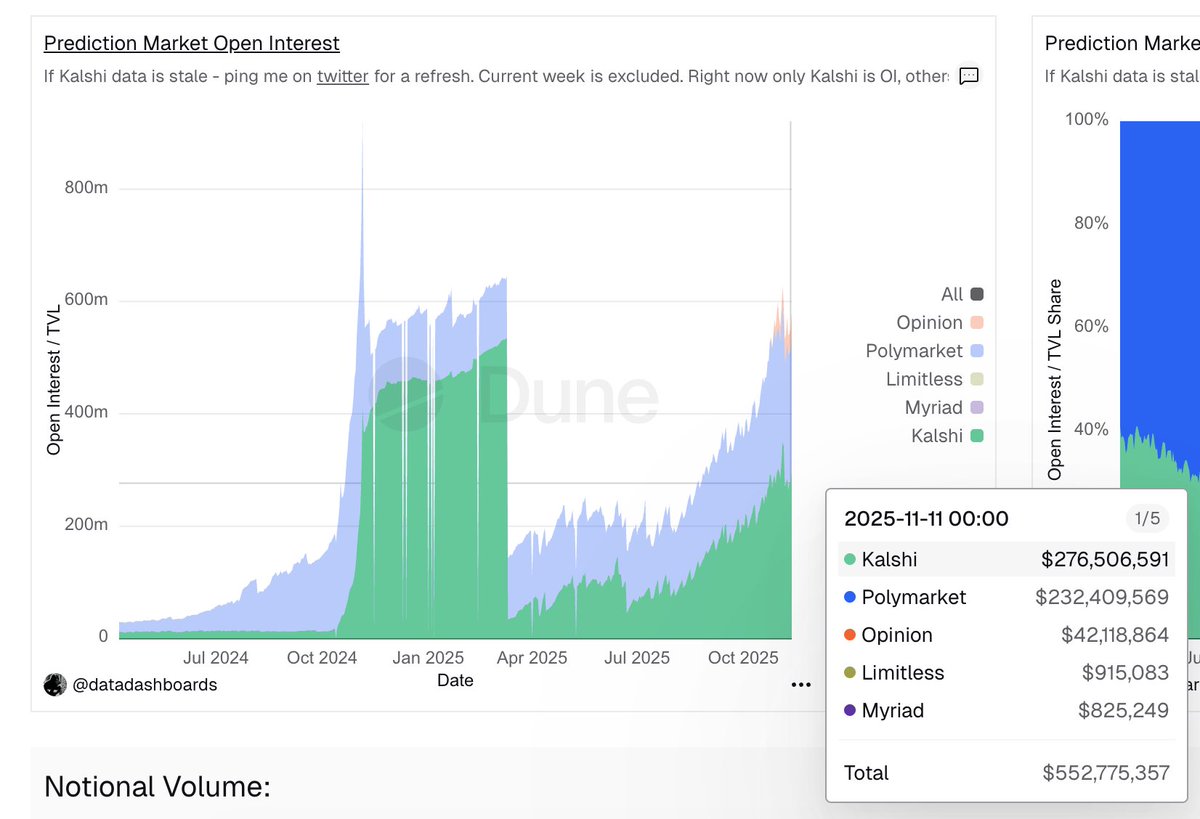Image resolution: width=1200 pixels, height=819 pixels.
Task: Click the 100% label on the share chart
Action: pyautogui.click(x=1087, y=120)
